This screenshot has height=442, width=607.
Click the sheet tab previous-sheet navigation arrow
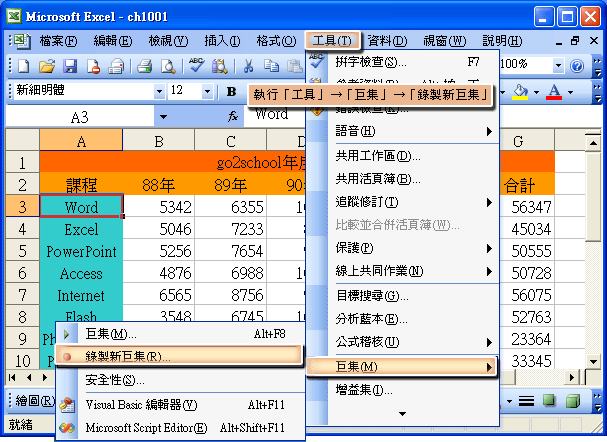tap(29, 377)
